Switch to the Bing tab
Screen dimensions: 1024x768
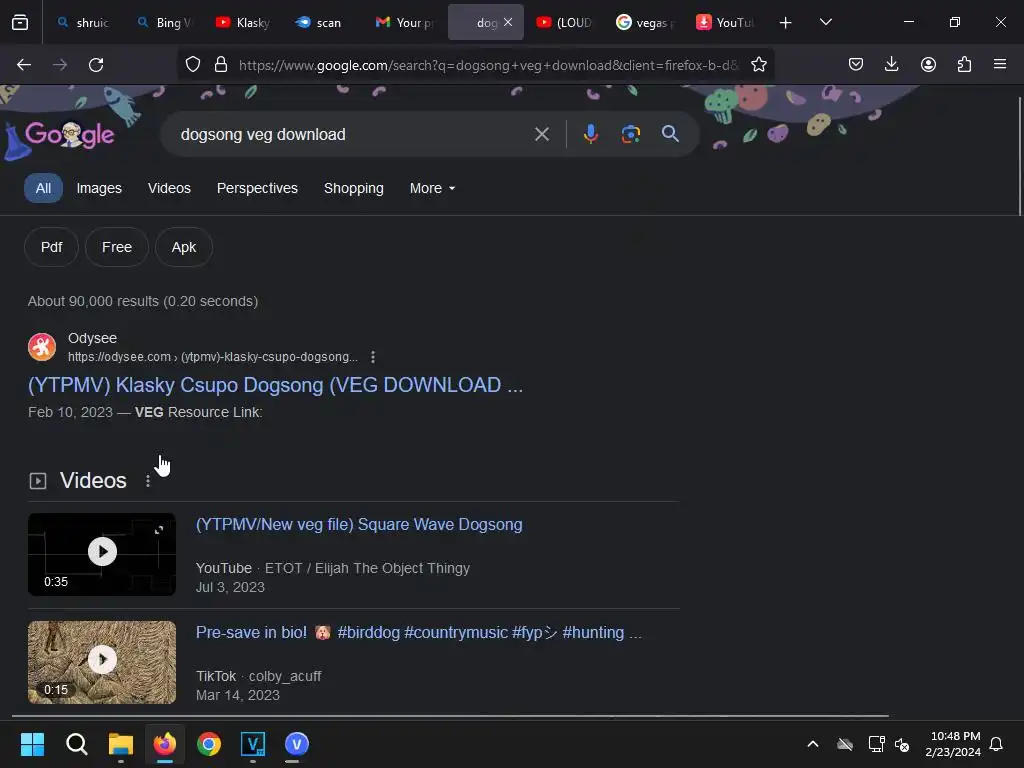(x=163, y=23)
